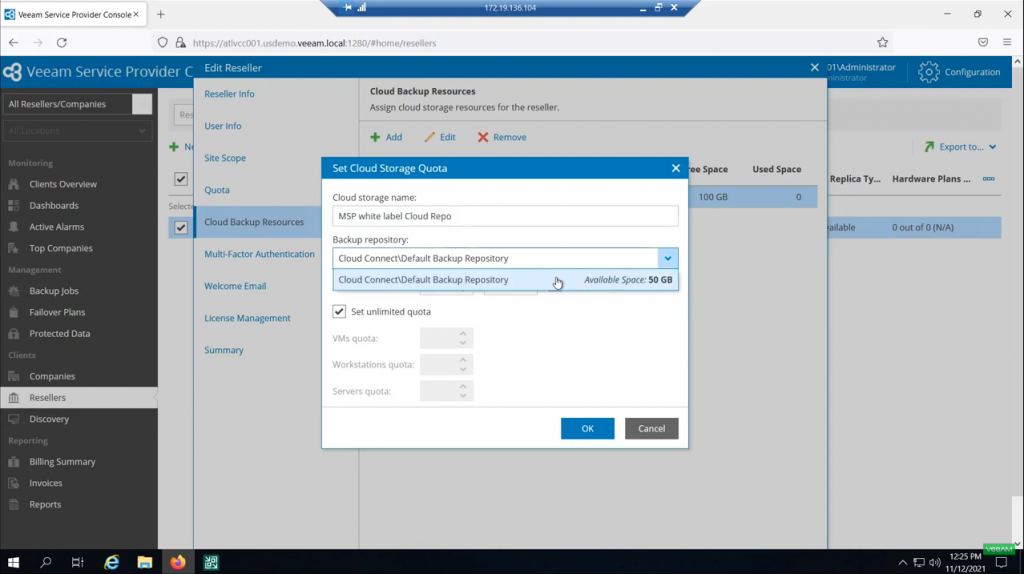Expand the Export to chevron
The image size is (1024, 574).
(992, 147)
